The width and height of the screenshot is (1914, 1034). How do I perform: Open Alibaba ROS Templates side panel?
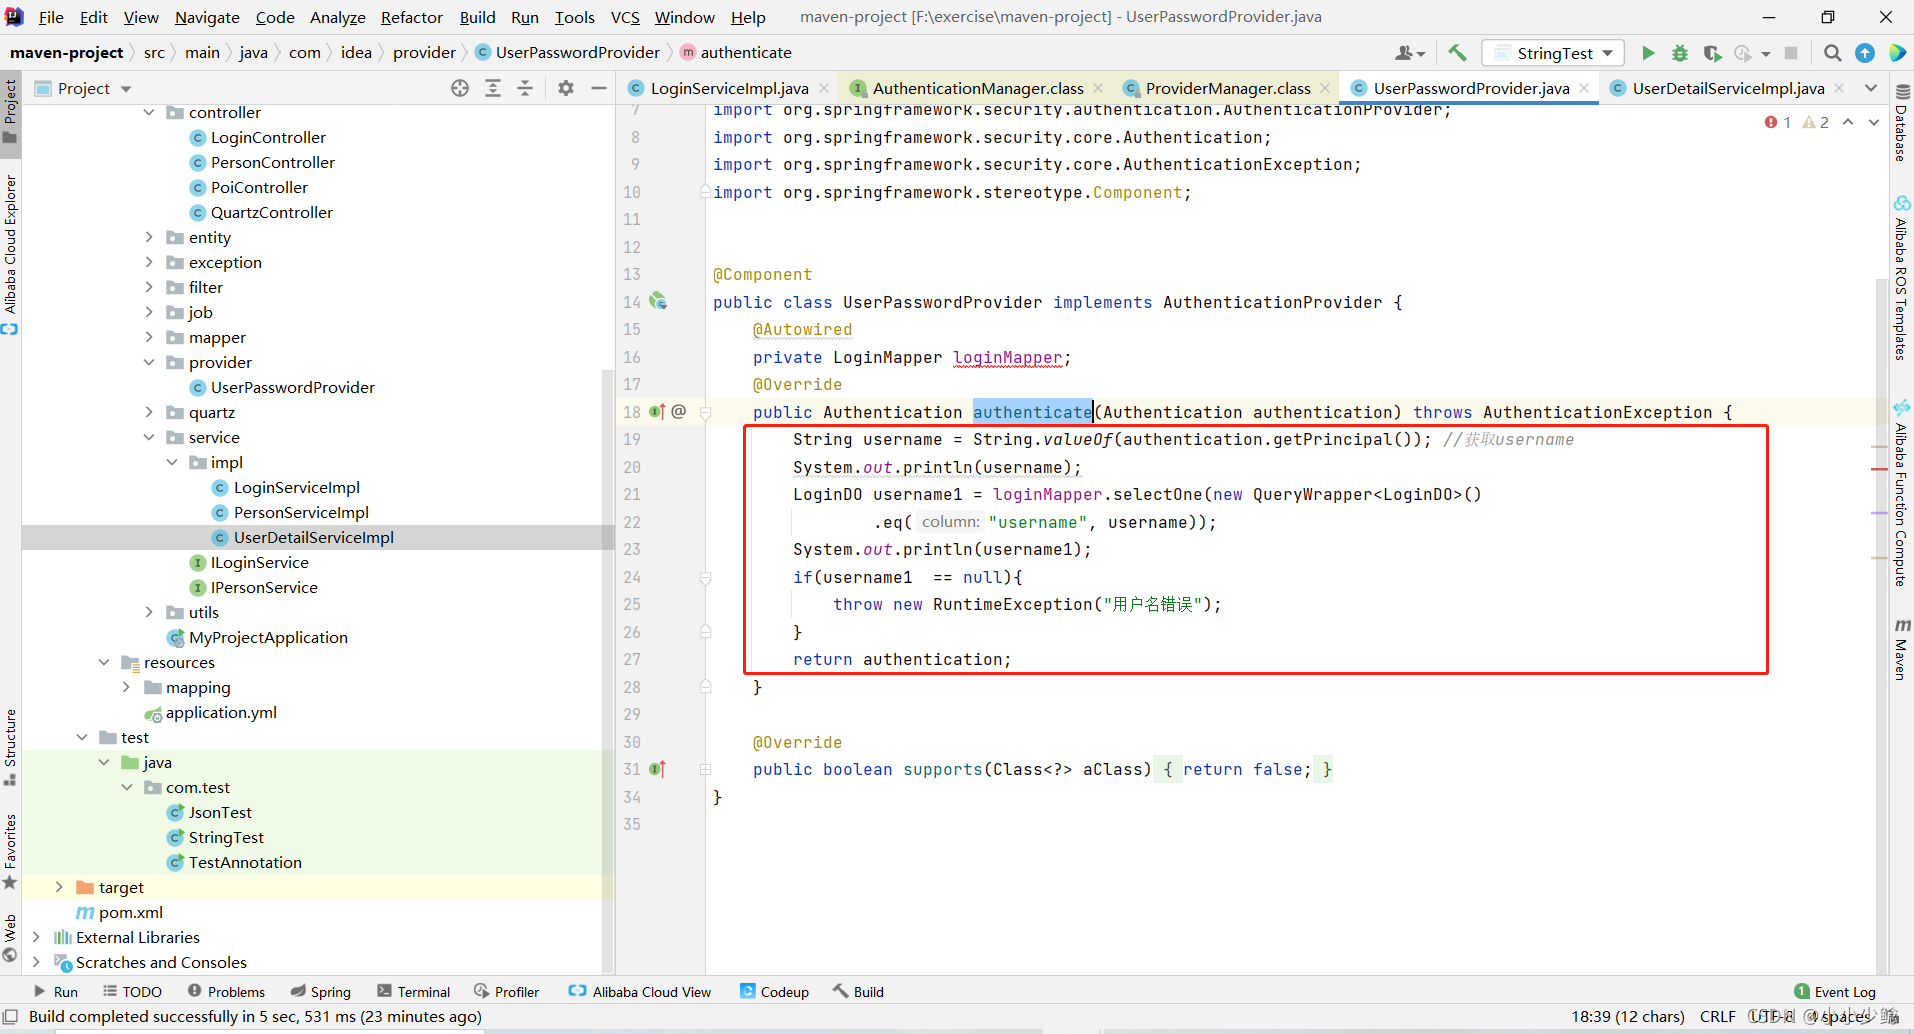pos(1901,278)
